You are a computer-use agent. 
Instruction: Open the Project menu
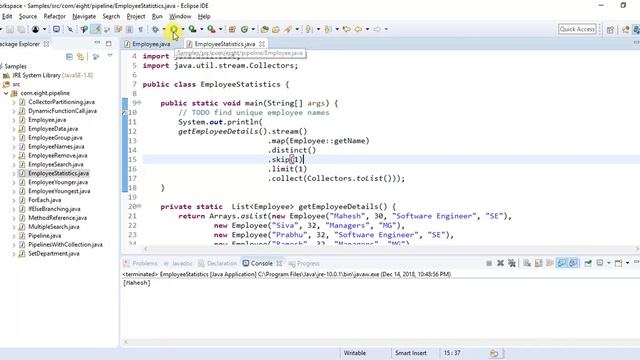(136, 16)
